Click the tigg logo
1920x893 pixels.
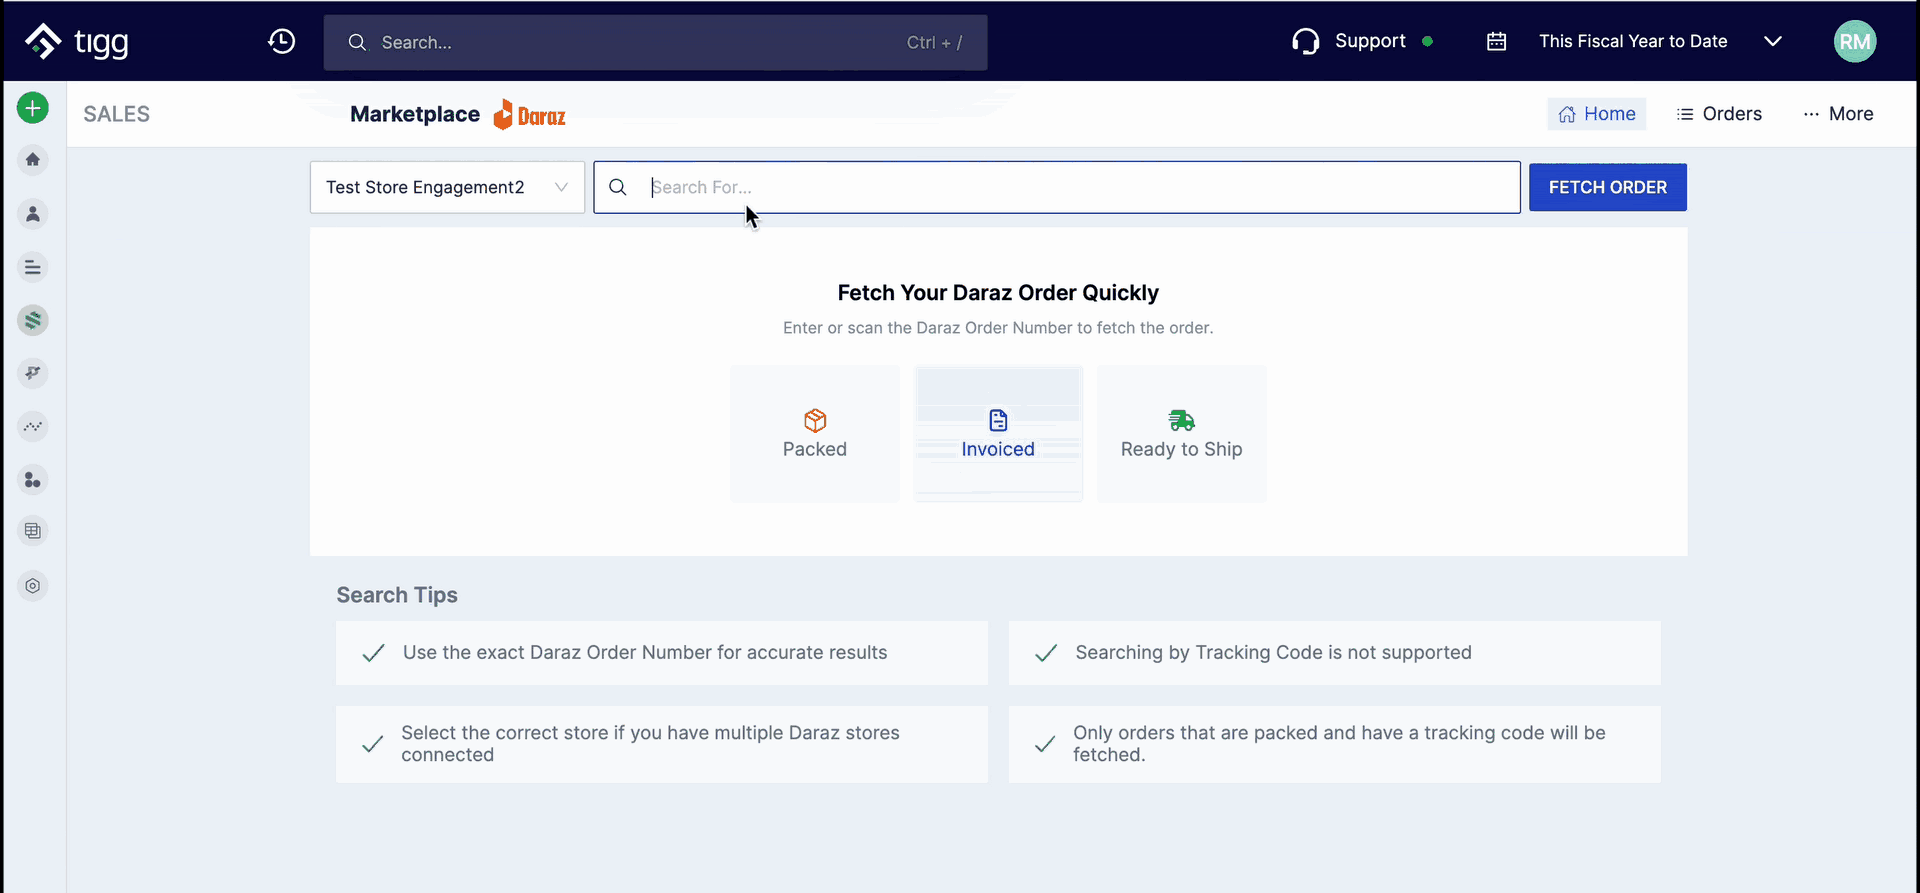pyautogui.click(x=77, y=41)
